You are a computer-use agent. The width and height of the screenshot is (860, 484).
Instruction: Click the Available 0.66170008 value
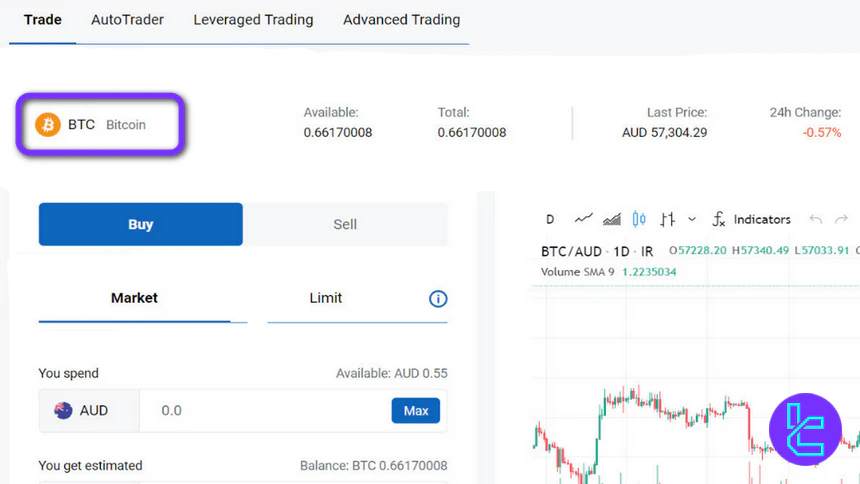338,132
